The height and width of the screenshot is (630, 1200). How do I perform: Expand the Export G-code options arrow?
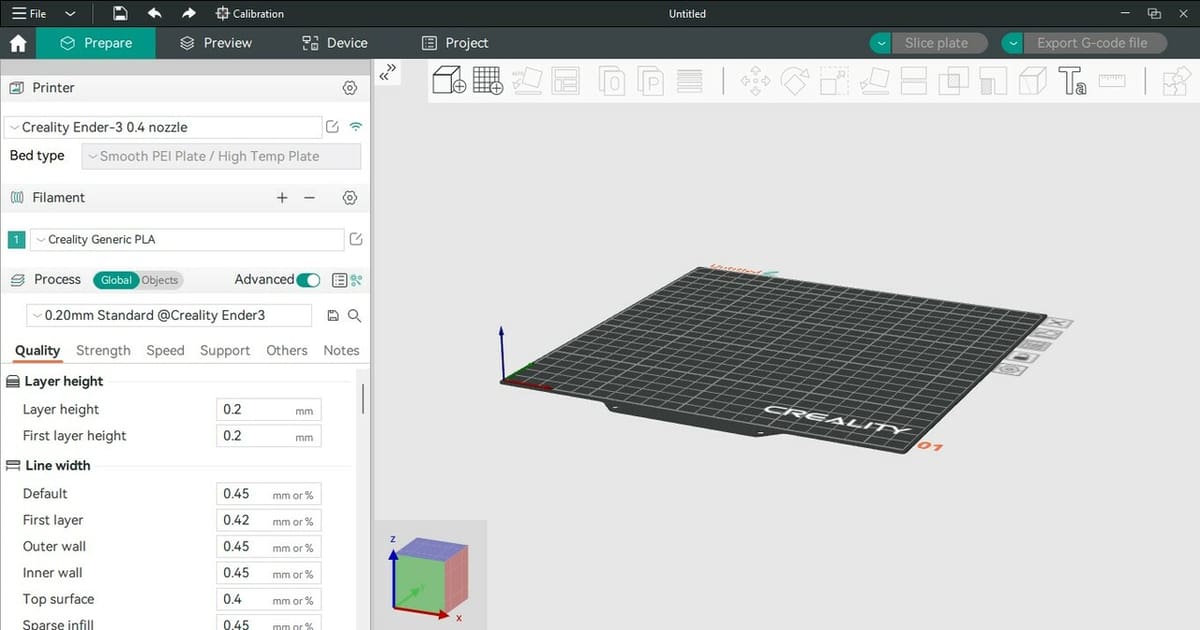(x=1012, y=43)
